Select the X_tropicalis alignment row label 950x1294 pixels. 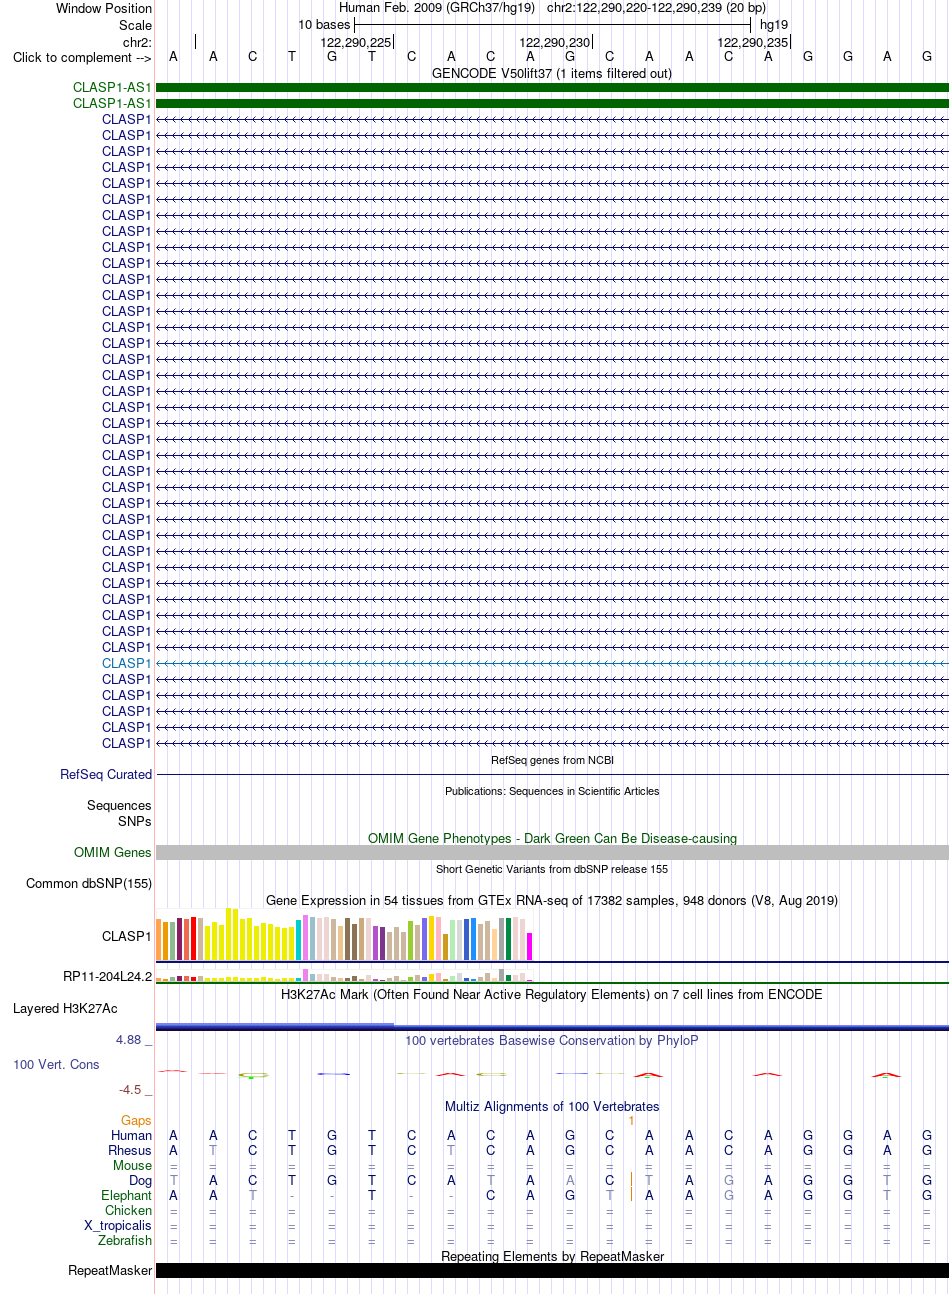click(x=118, y=1226)
